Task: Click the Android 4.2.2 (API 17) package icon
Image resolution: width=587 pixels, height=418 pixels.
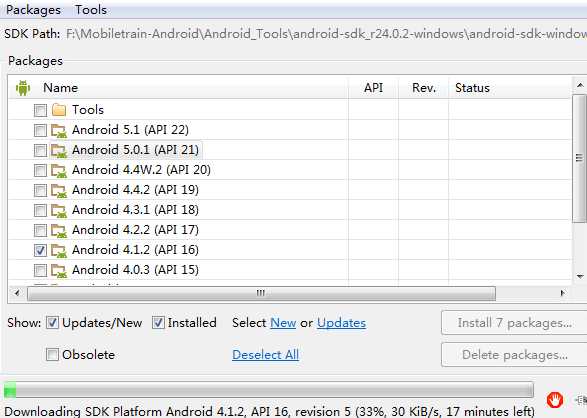Action: click(x=59, y=231)
